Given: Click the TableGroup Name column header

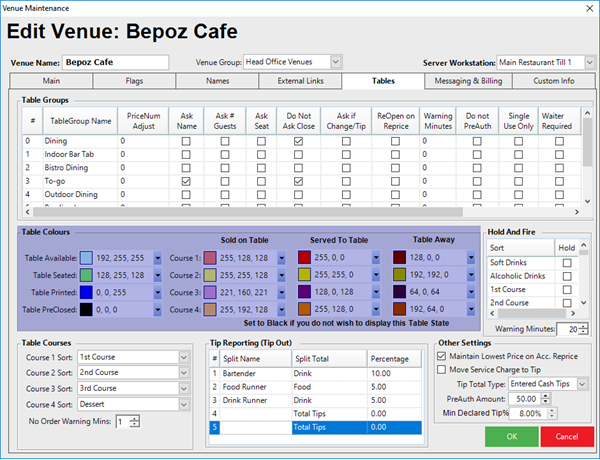Looking at the screenshot, I should (x=80, y=121).
